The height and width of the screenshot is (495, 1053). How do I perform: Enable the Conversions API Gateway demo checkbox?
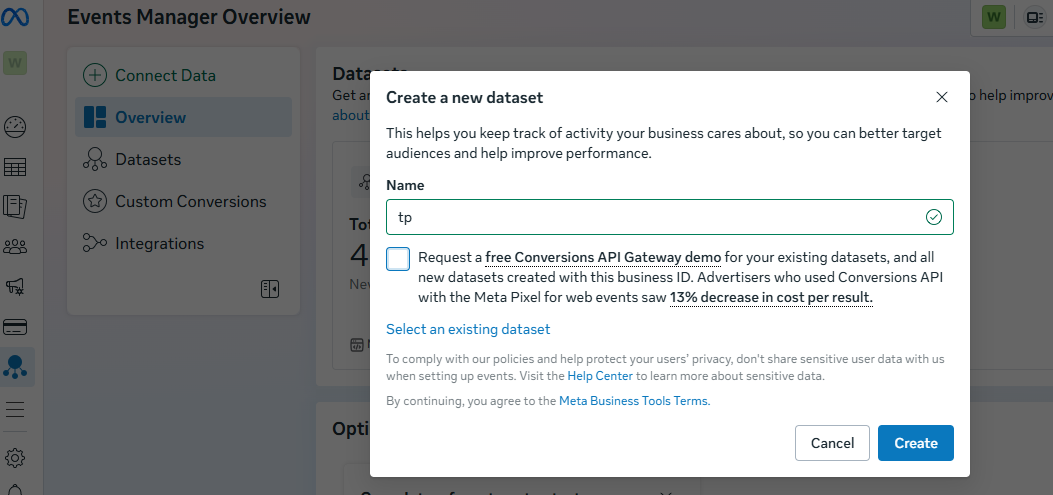tap(398, 259)
